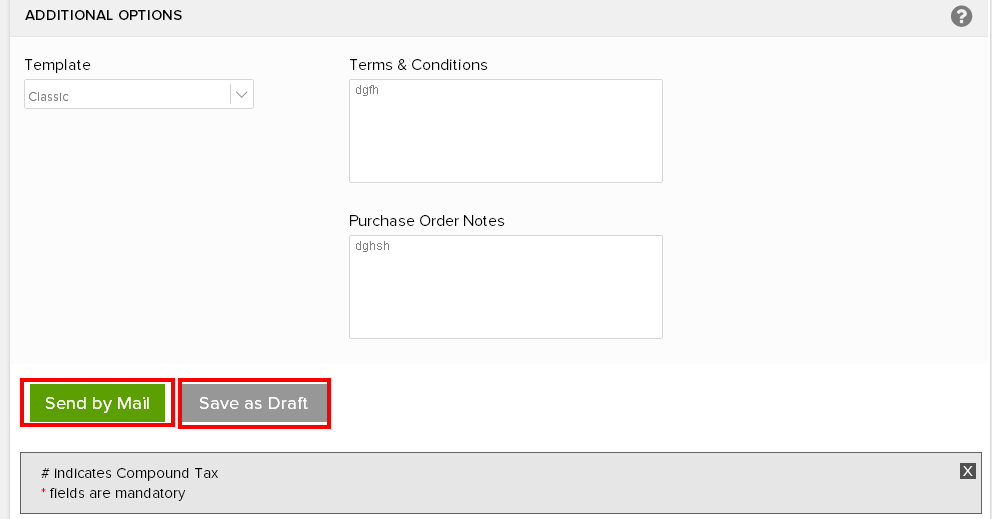Save the purchase order as draft
The height and width of the screenshot is (519, 992).
pyautogui.click(x=254, y=403)
